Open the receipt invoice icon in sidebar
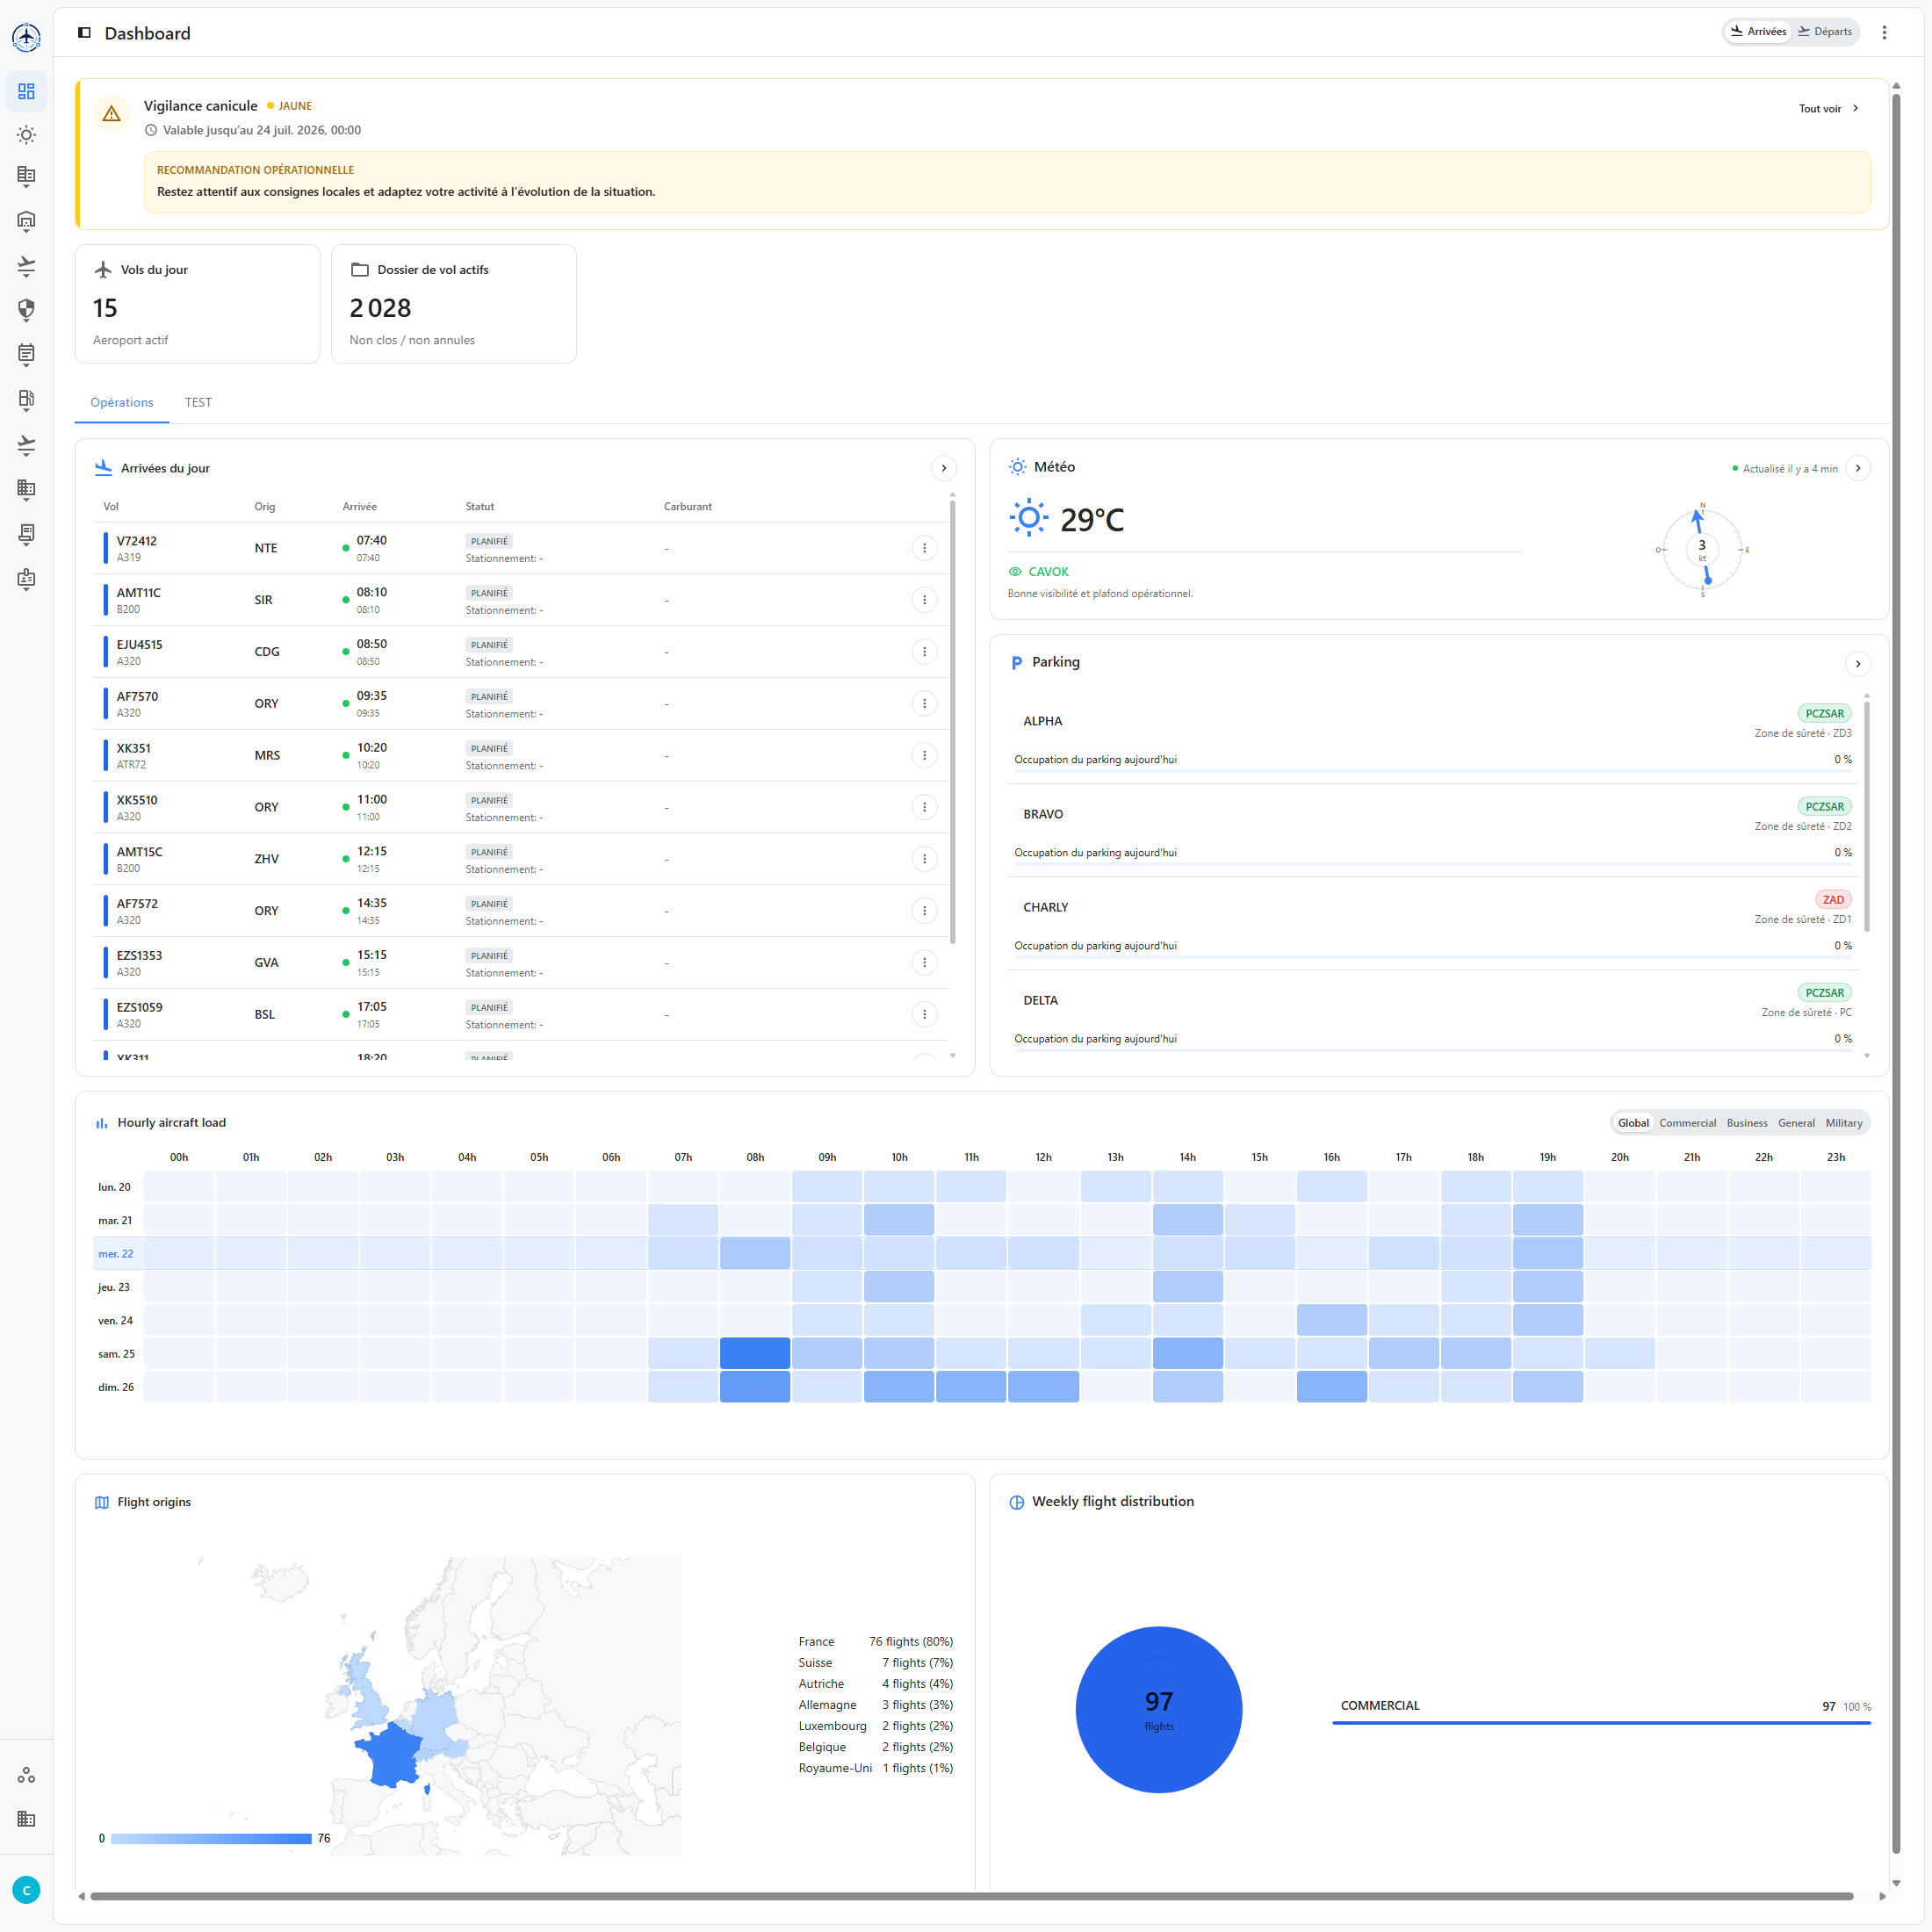This screenshot has height=1932, width=1932. (x=26, y=535)
